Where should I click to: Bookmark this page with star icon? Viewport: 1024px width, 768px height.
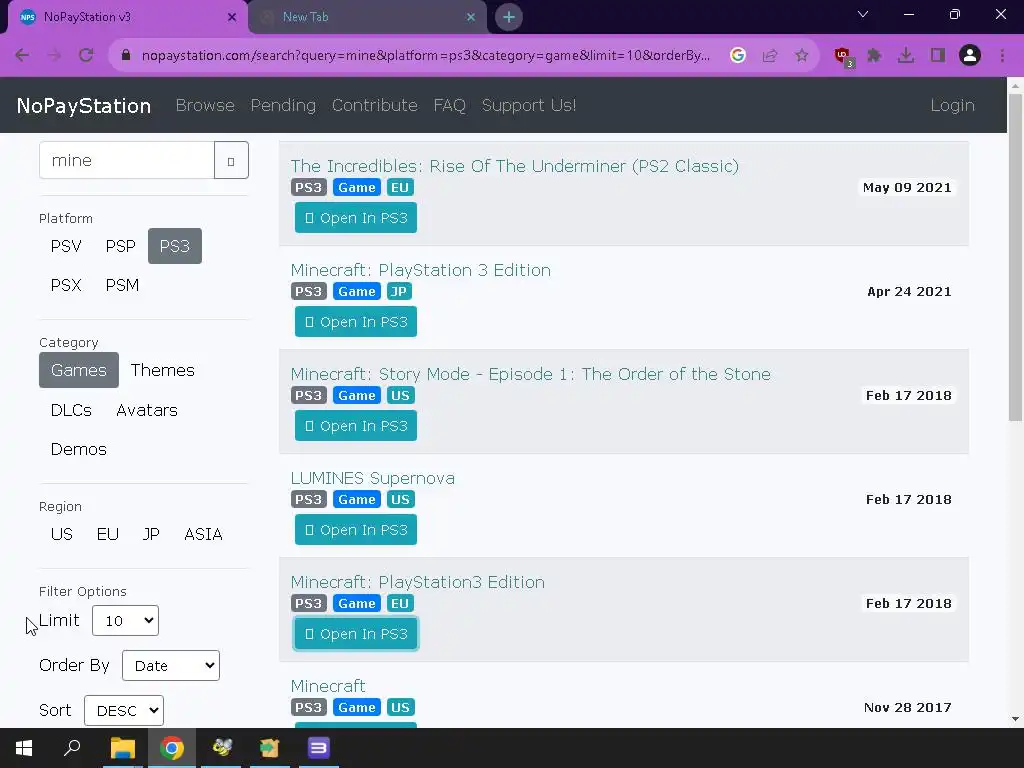[802, 56]
